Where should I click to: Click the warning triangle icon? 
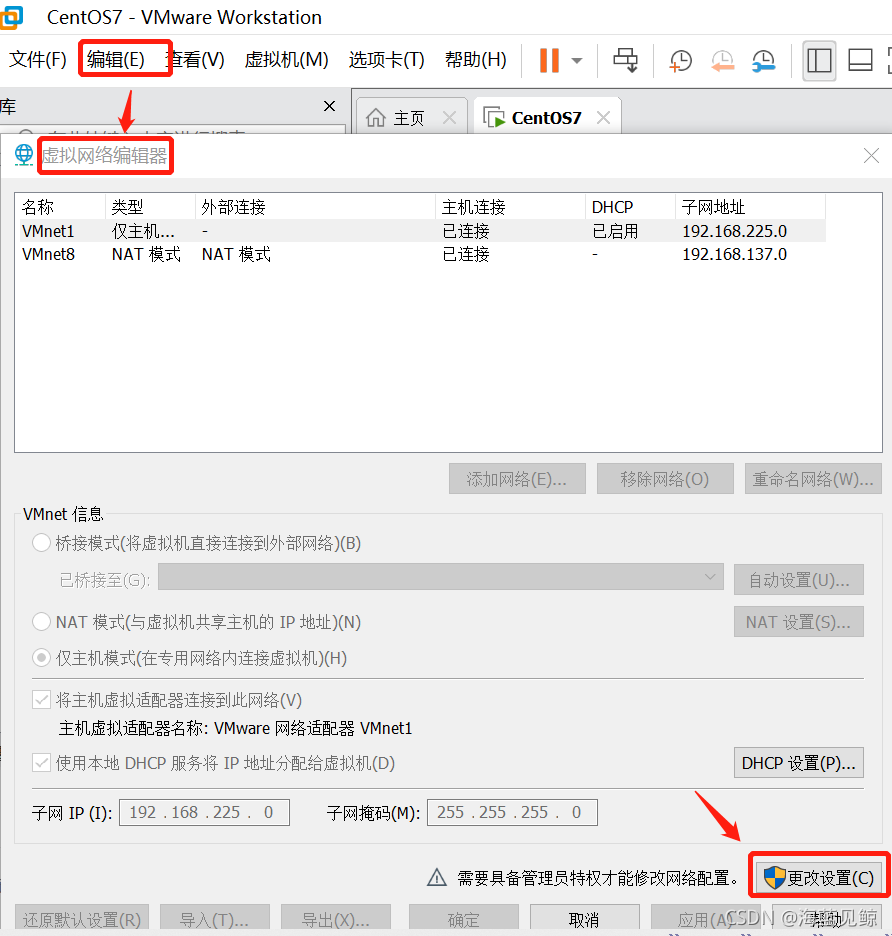[437, 877]
